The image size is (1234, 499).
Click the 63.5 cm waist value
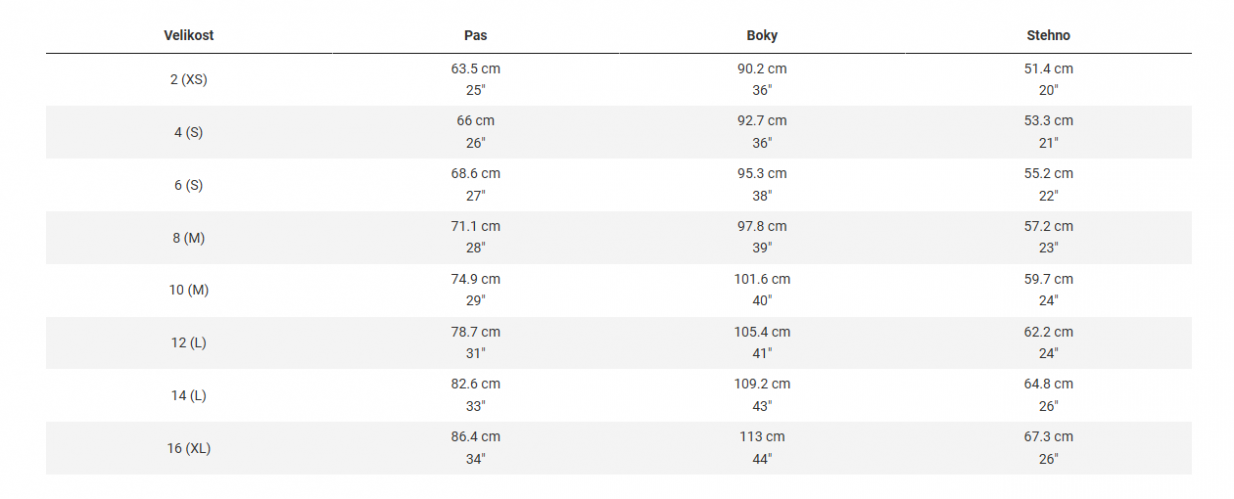point(476,69)
